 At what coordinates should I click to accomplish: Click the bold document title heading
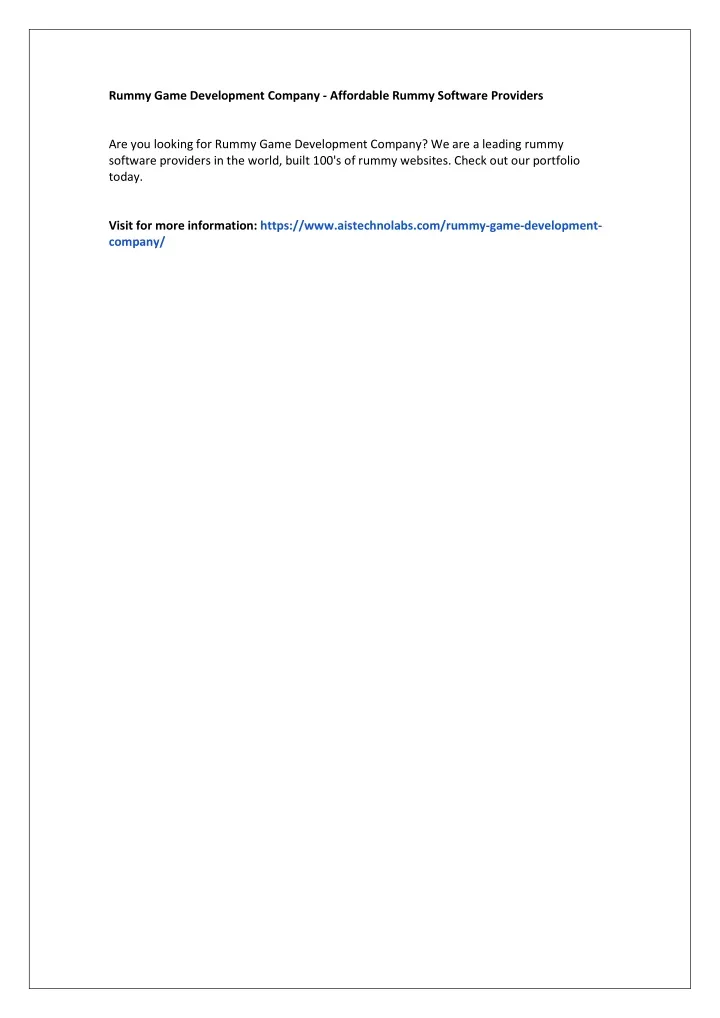click(326, 96)
